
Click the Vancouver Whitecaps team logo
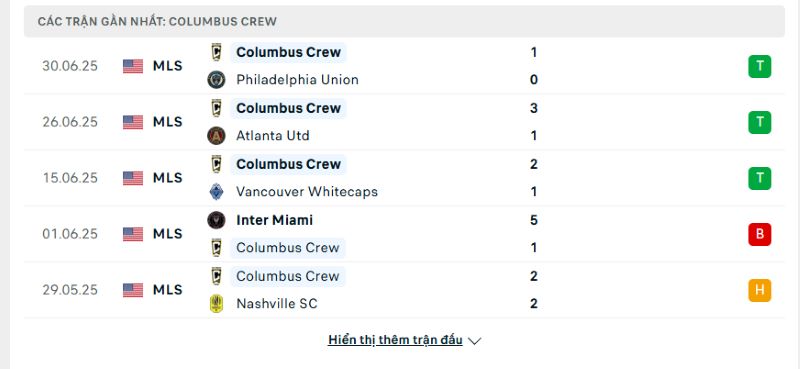pos(216,192)
